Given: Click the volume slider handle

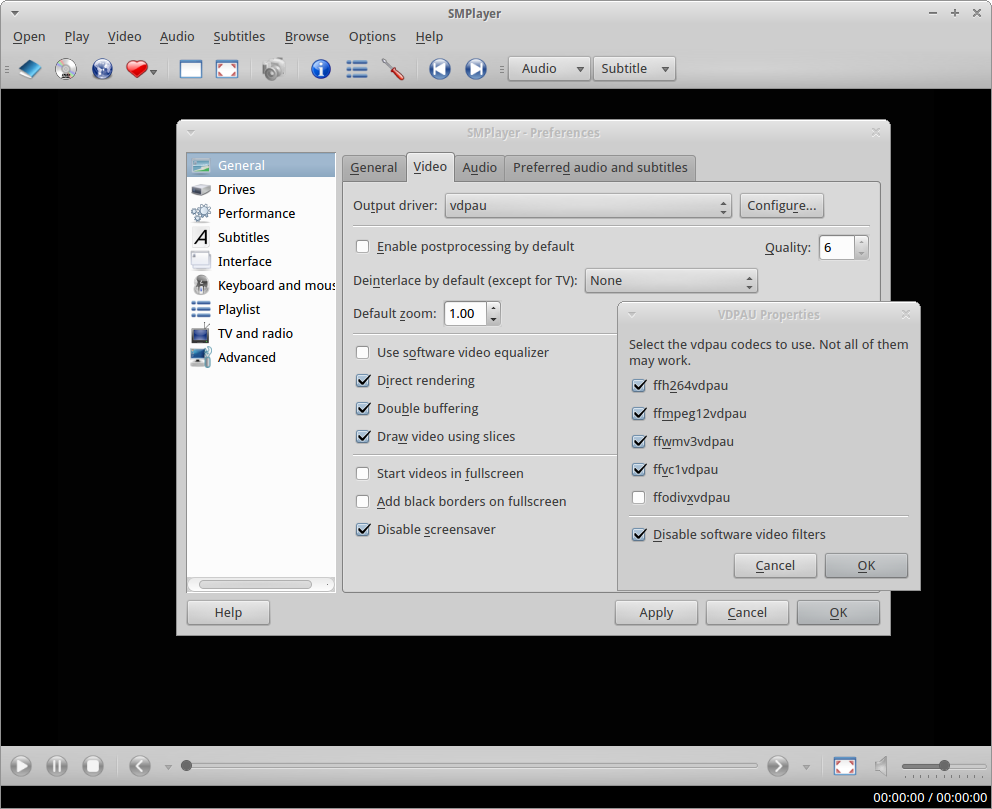Looking at the screenshot, I should click(944, 766).
